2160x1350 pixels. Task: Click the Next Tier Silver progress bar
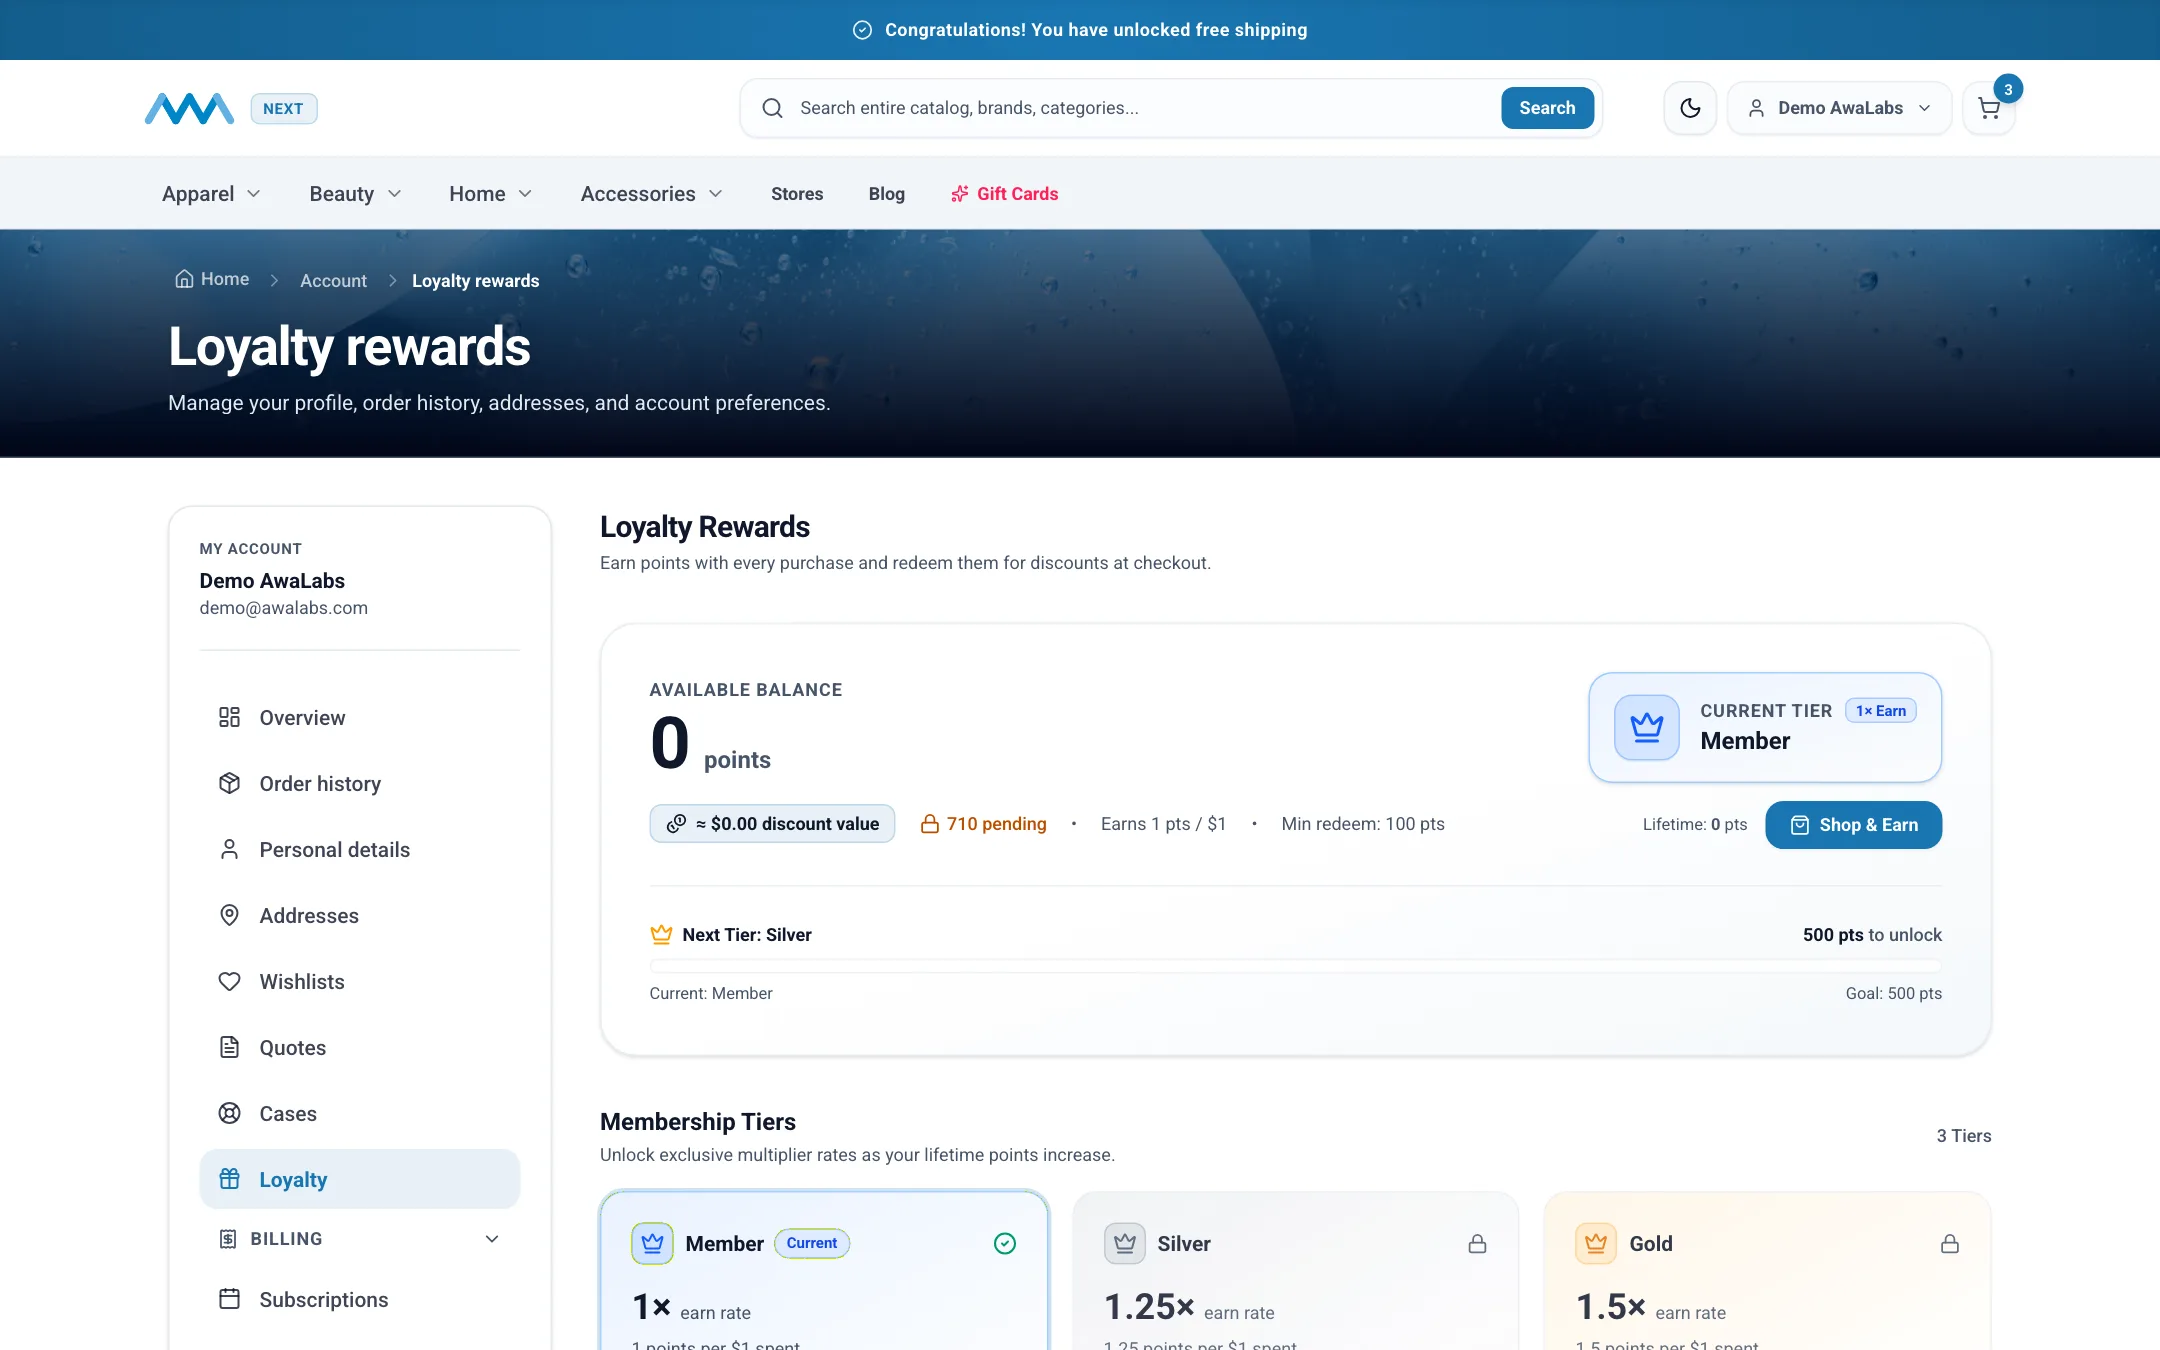coord(1295,966)
